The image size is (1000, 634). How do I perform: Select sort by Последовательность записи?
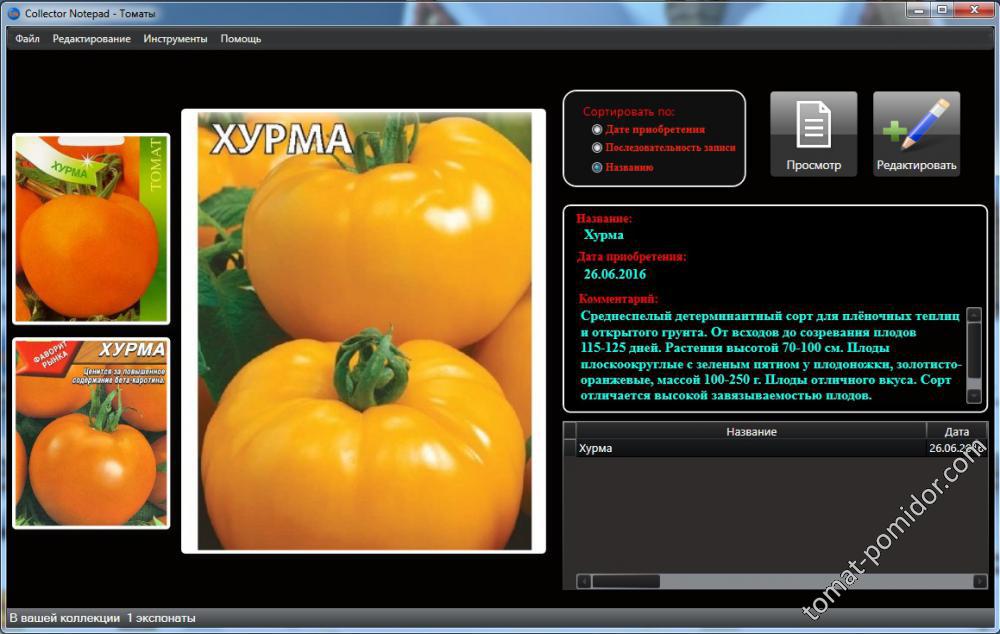[x=597, y=148]
